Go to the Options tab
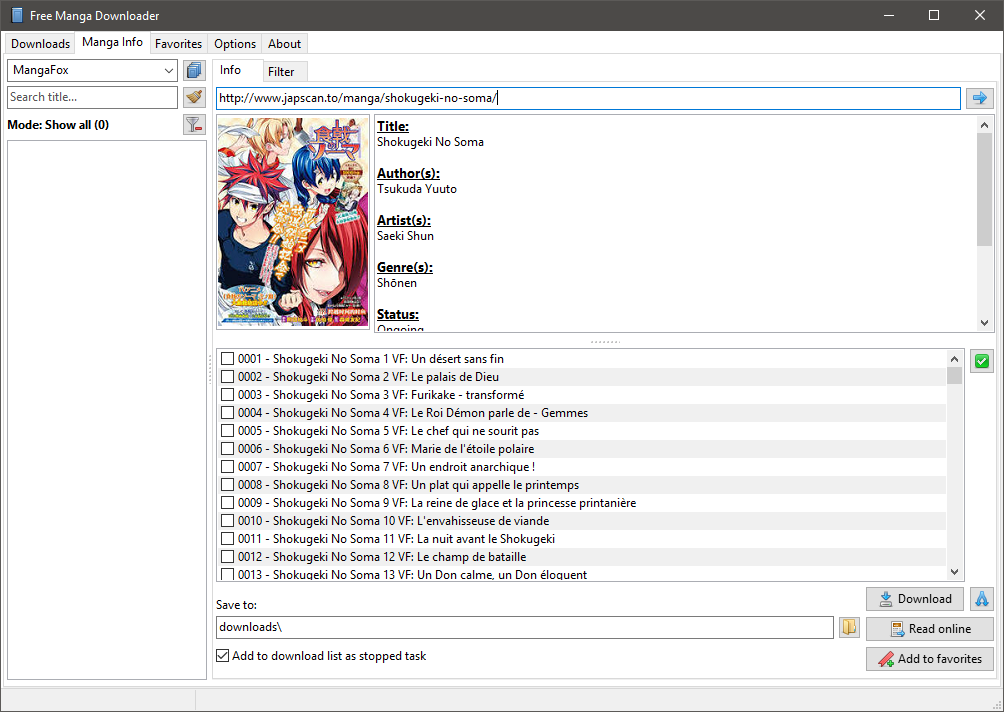The width and height of the screenshot is (1004, 712). [235, 44]
